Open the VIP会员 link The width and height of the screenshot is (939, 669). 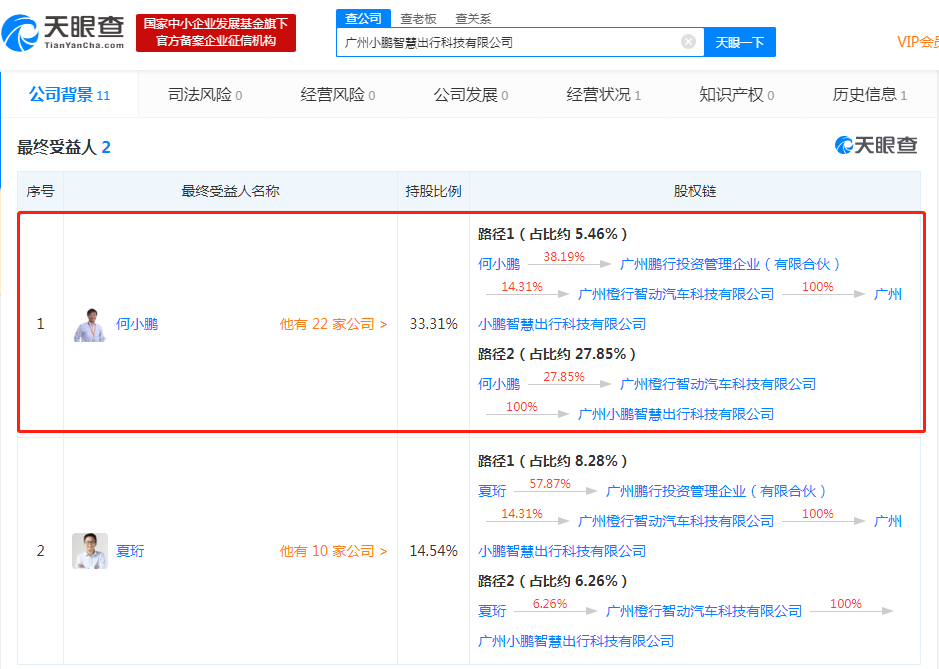[917, 42]
